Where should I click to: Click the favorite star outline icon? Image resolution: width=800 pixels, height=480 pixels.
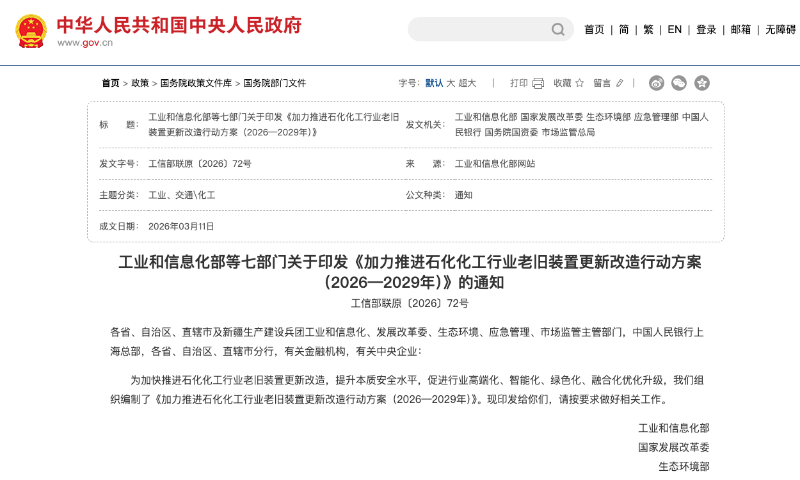[580, 83]
